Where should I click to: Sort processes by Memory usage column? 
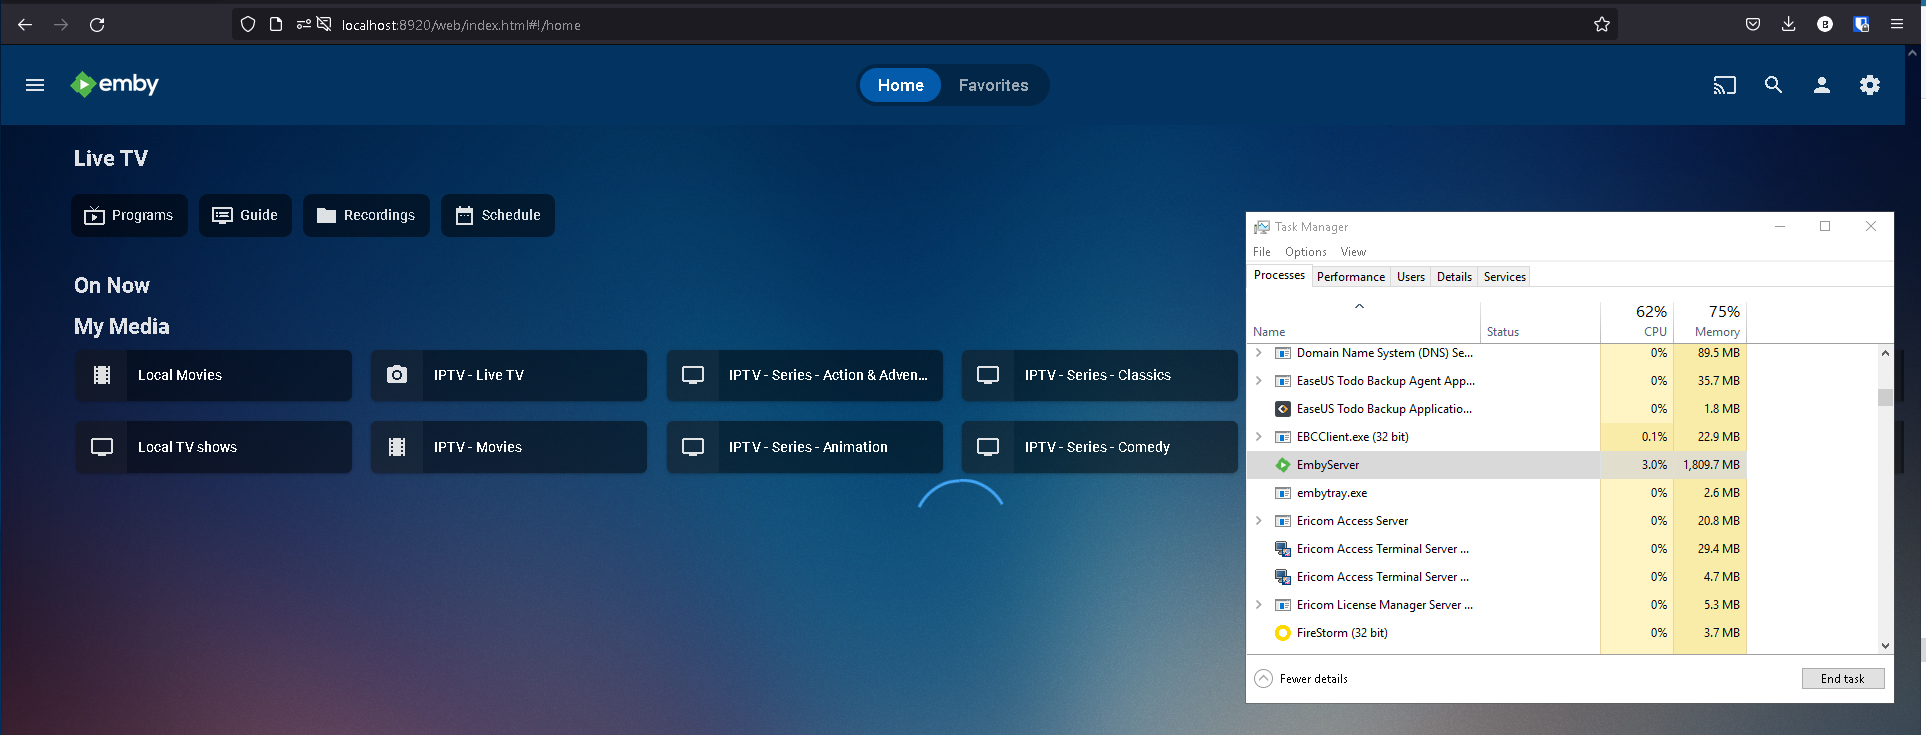pyautogui.click(x=1710, y=322)
